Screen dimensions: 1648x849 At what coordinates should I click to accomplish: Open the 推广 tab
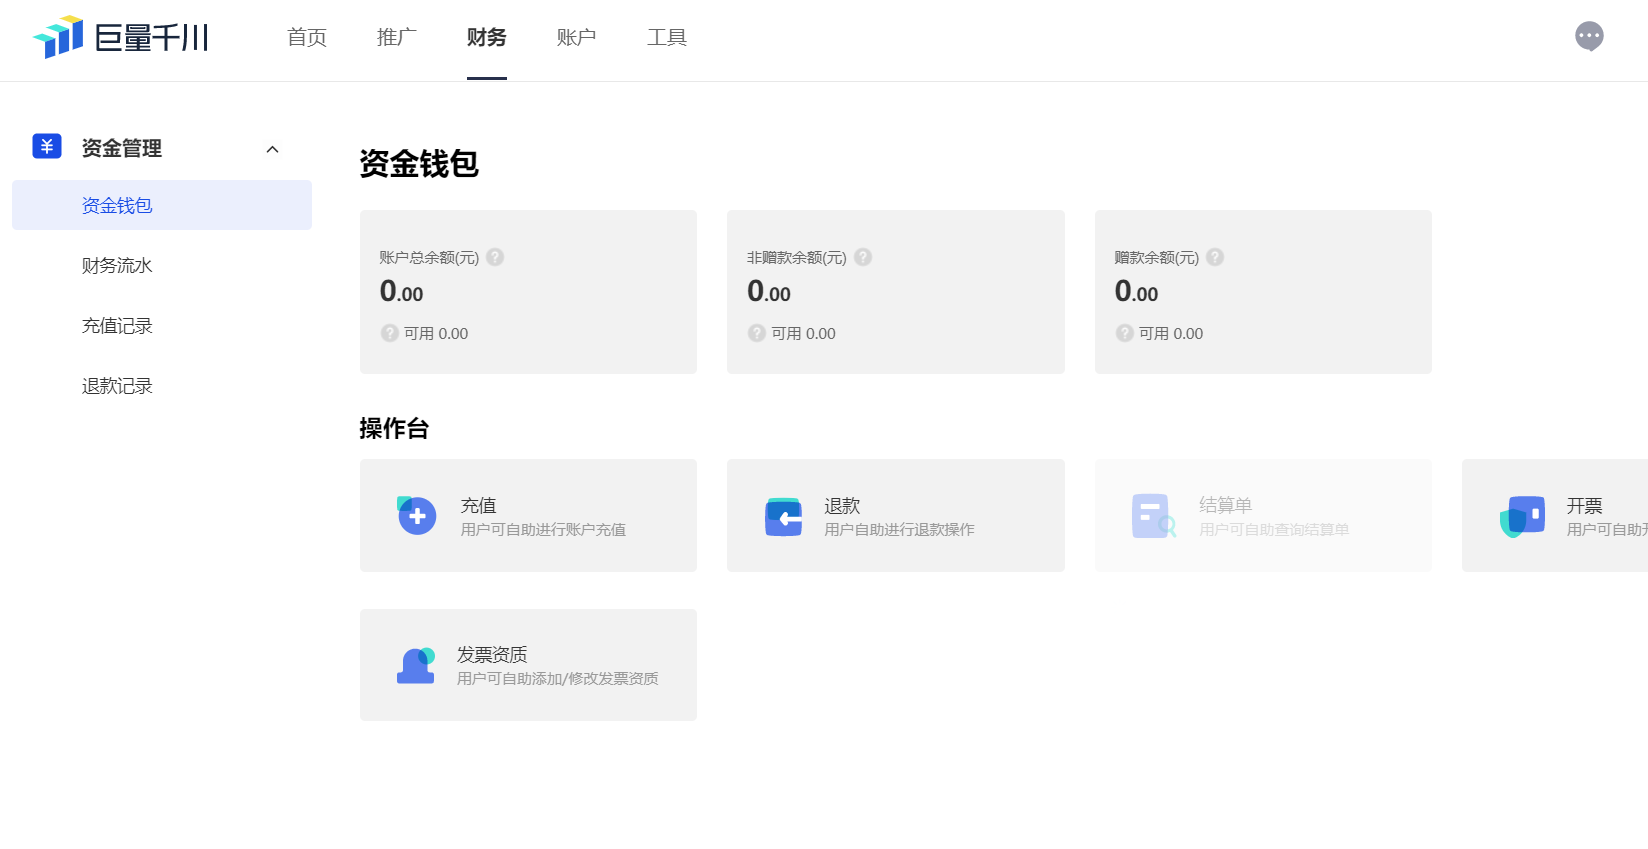click(x=397, y=38)
